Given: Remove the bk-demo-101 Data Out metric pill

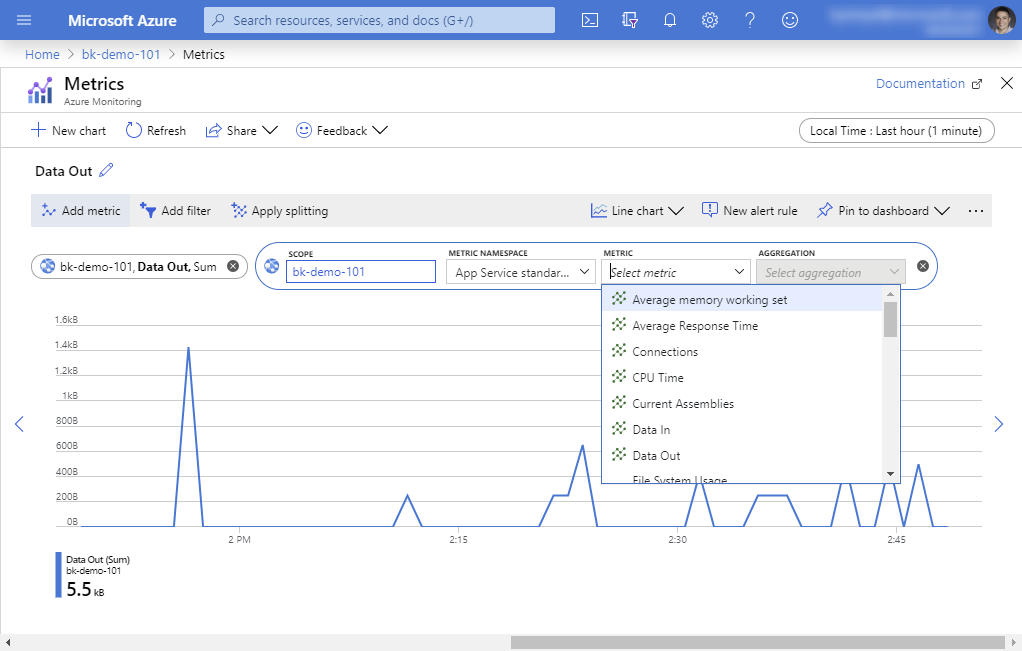Looking at the screenshot, I should [x=233, y=266].
